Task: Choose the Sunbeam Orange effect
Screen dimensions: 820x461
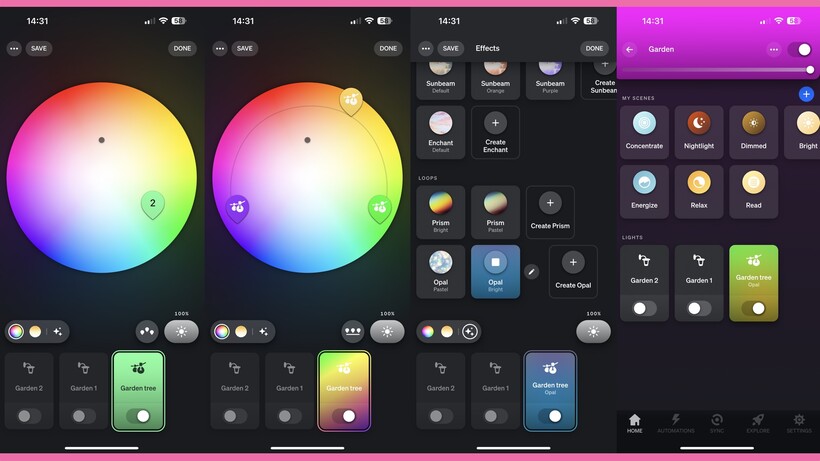Action: point(495,80)
